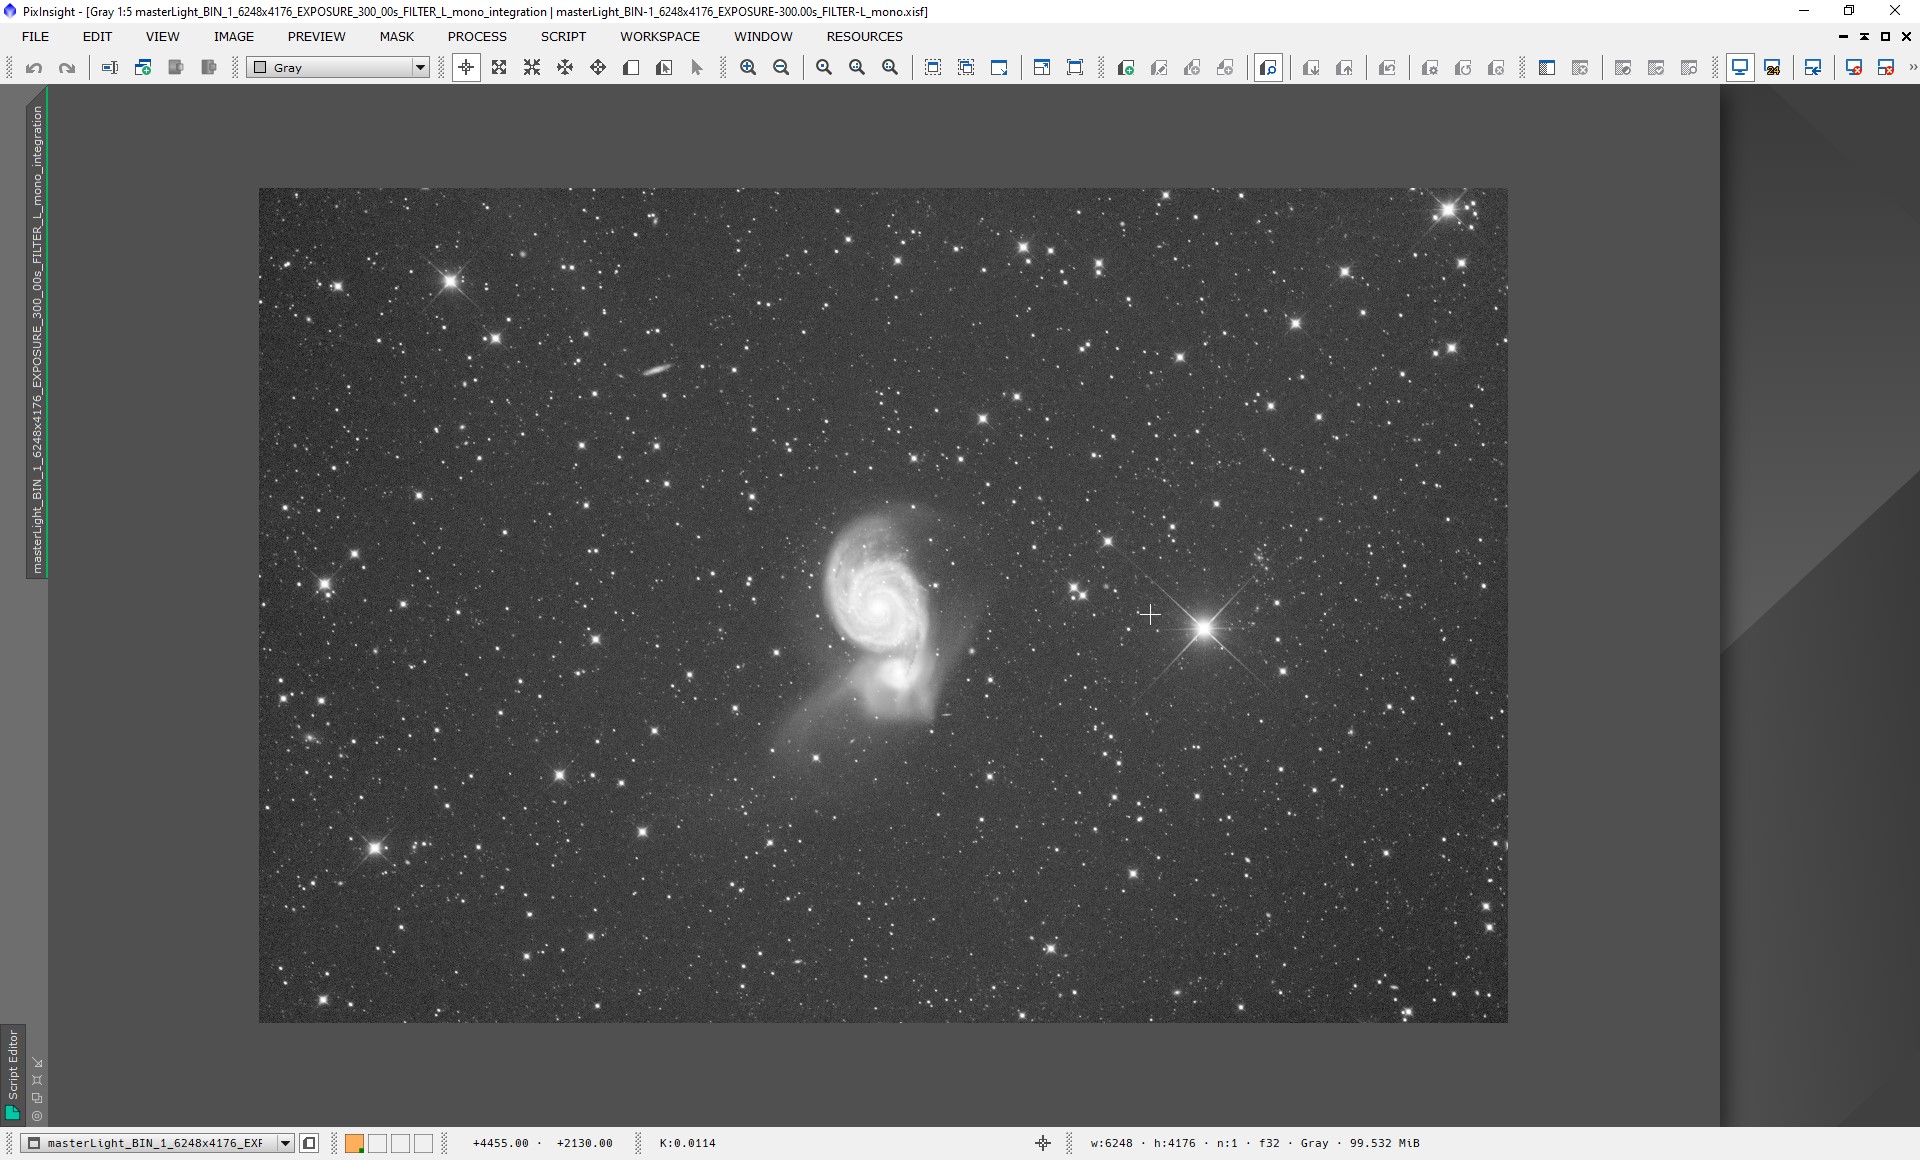1920x1160 pixels.
Task: Click the Reset STF red-x monitor icon
Action: point(1854,68)
